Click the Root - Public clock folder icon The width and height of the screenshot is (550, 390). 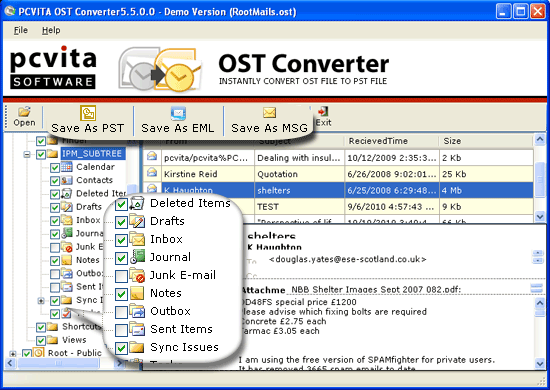(x=39, y=352)
